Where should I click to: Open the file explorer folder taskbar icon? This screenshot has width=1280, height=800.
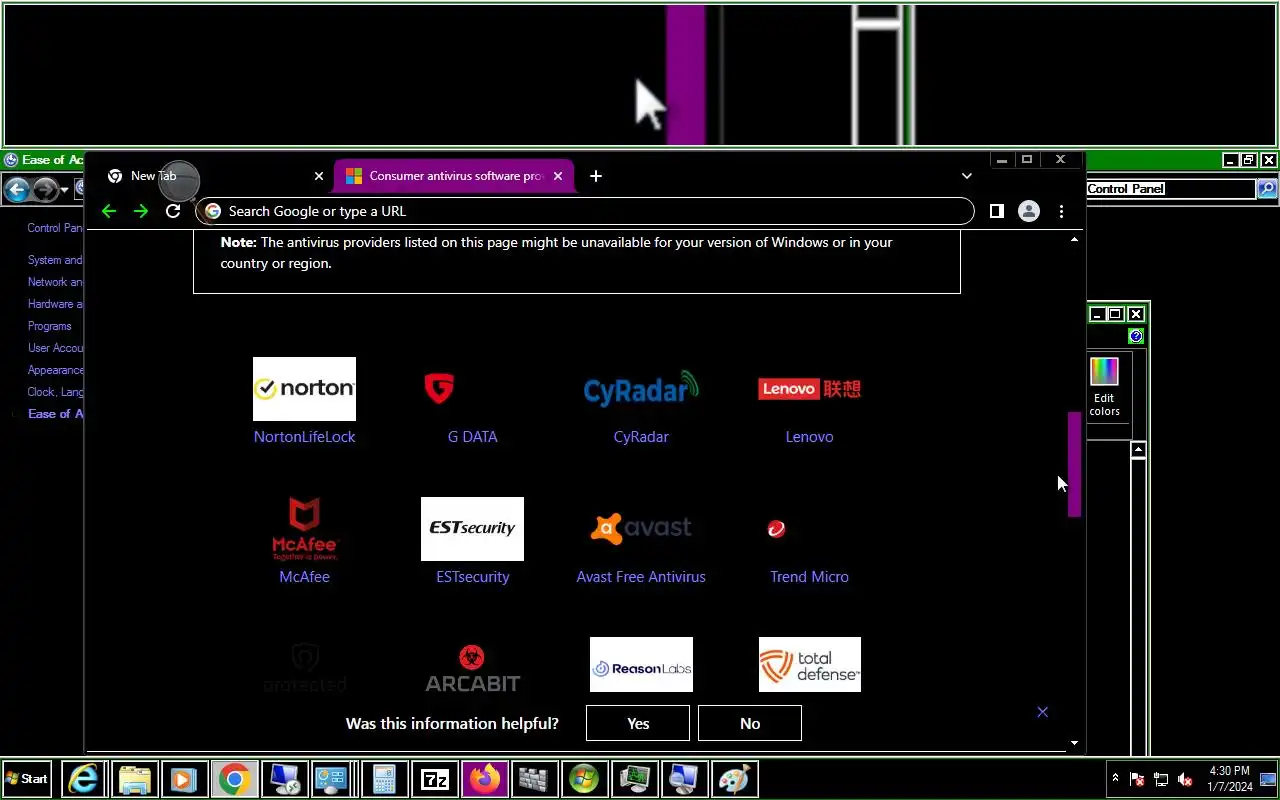pyautogui.click(x=134, y=779)
